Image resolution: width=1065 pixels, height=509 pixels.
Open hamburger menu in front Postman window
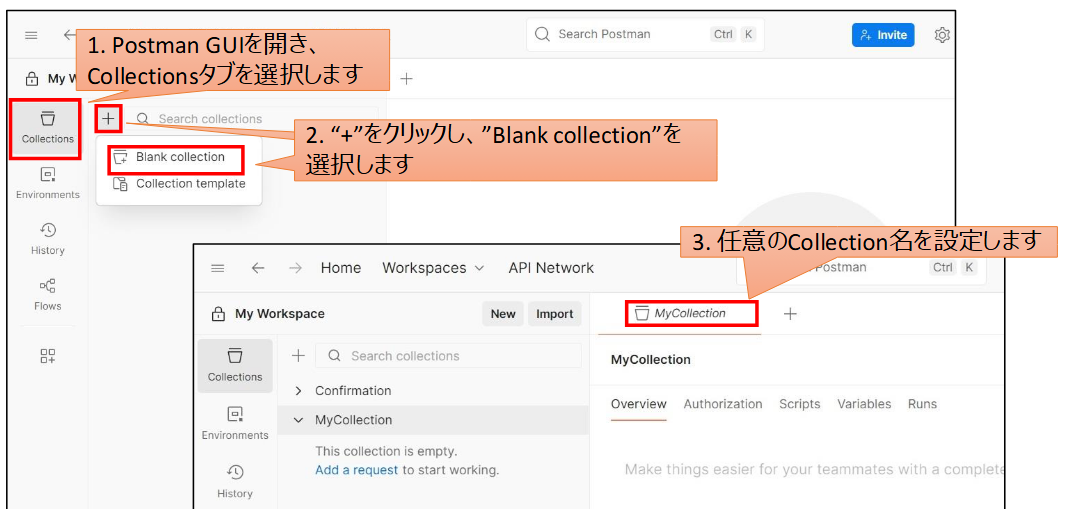[x=217, y=268]
